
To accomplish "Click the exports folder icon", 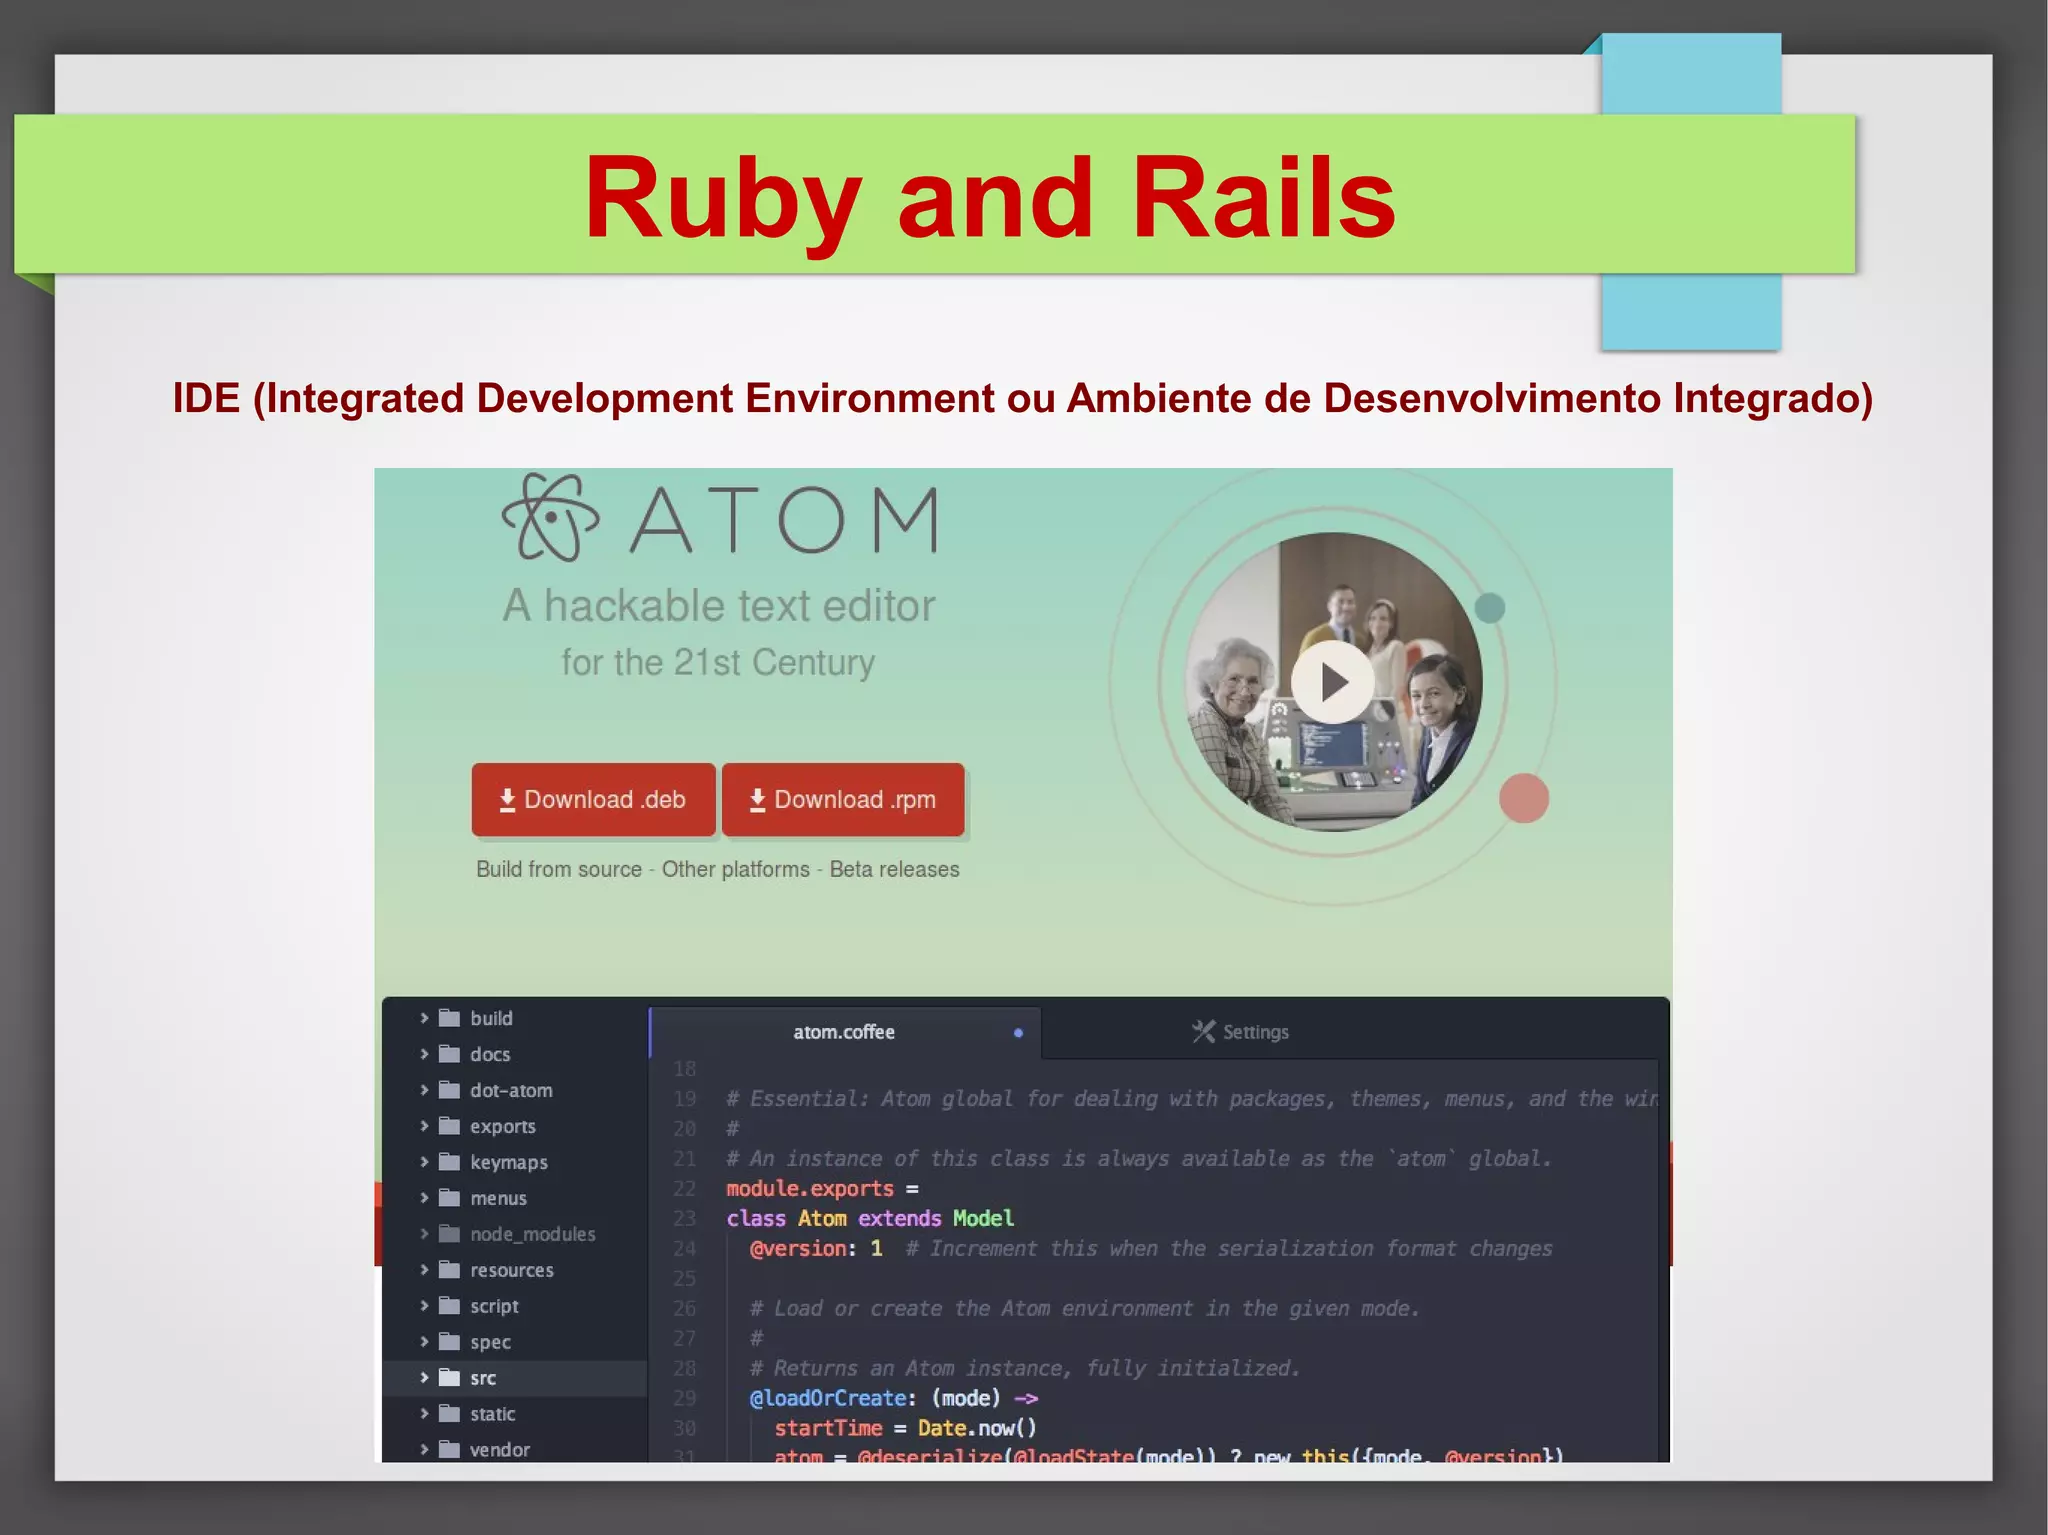I will 450,1126.
